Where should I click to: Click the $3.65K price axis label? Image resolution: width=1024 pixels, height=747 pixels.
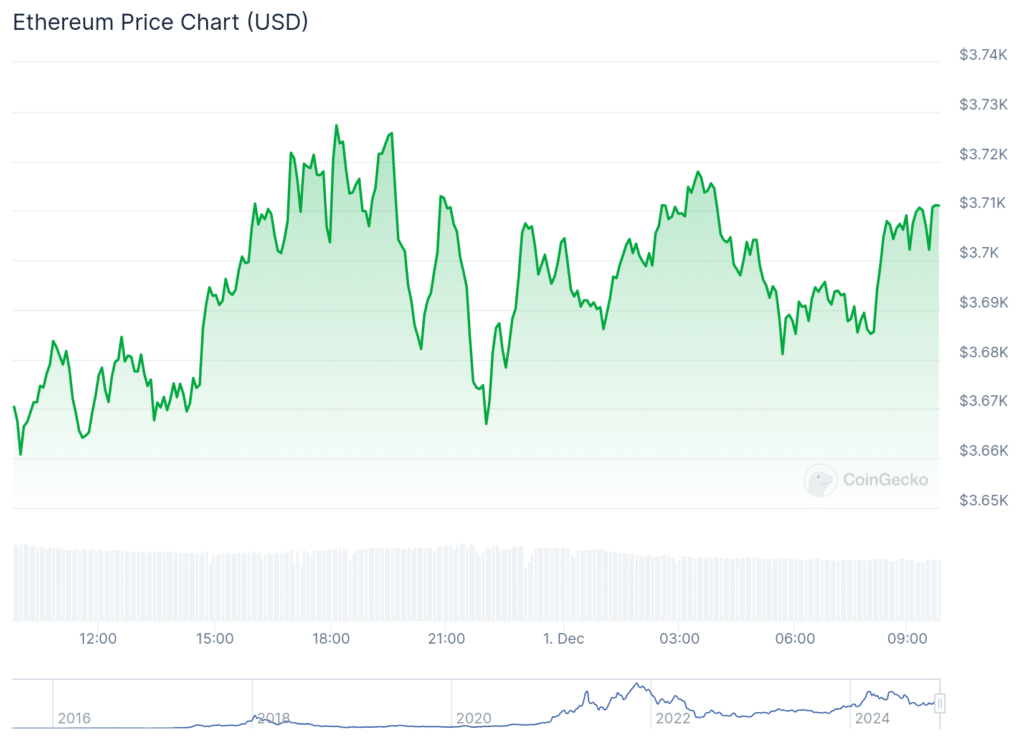pos(982,500)
